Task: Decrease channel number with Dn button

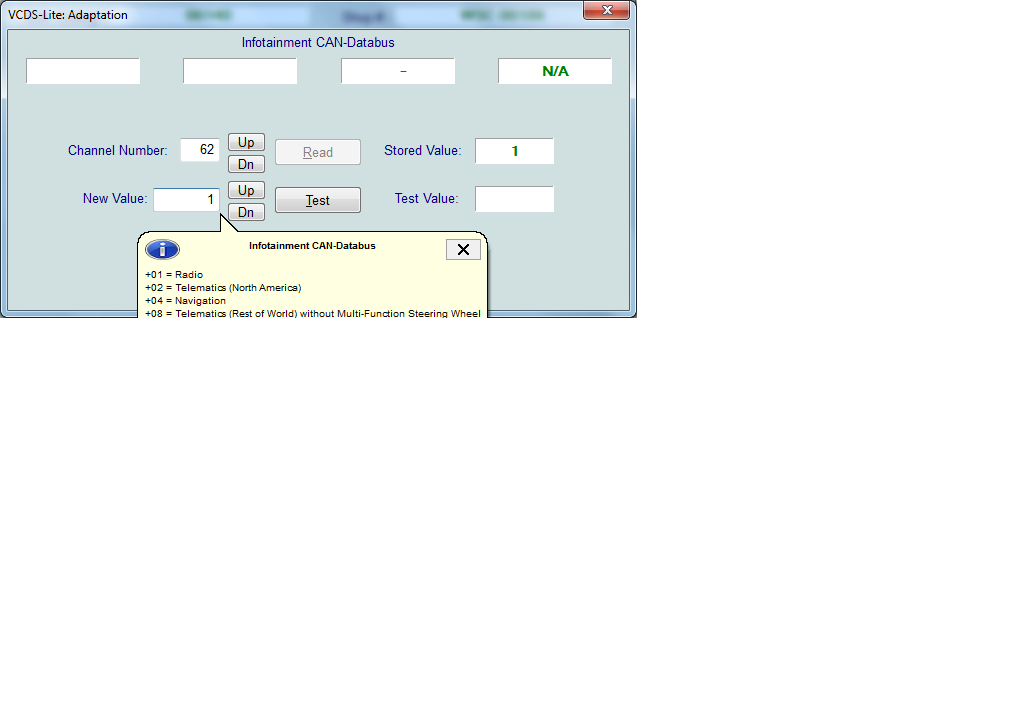Action: pos(246,164)
